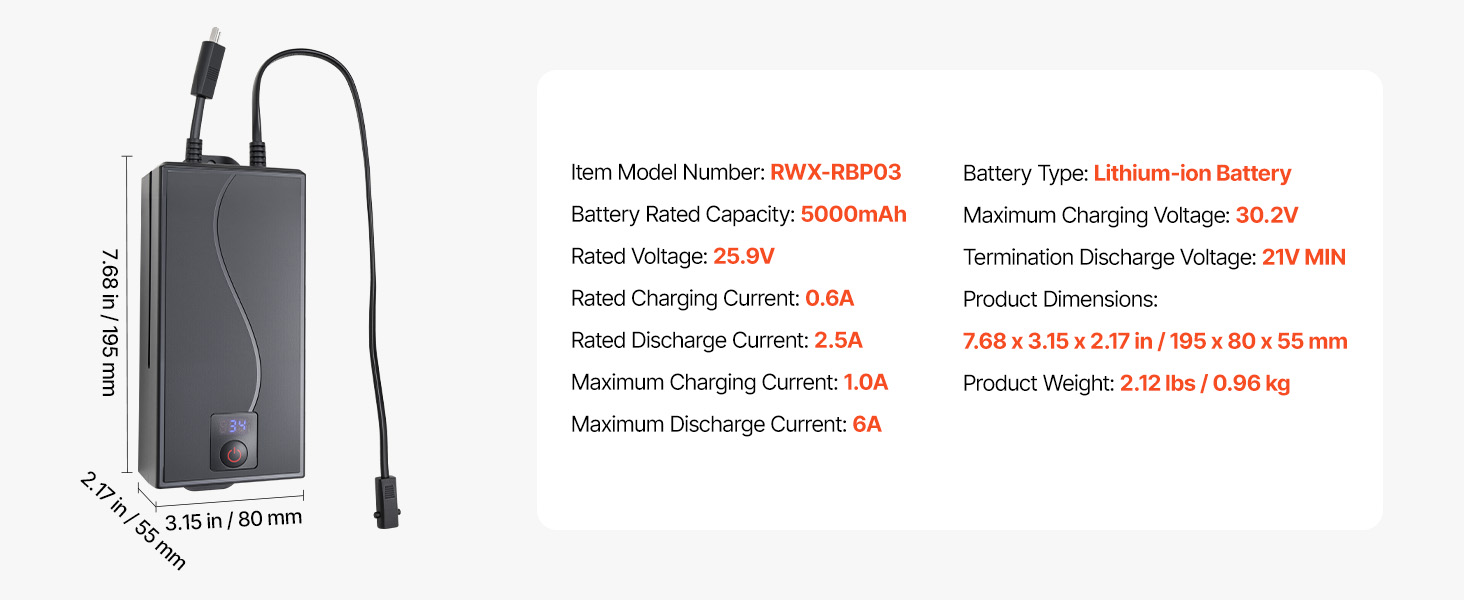Screen dimensions: 1464x600
Task: Click the 30.2V maximum charging voltage value
Action: (1267, 216)
